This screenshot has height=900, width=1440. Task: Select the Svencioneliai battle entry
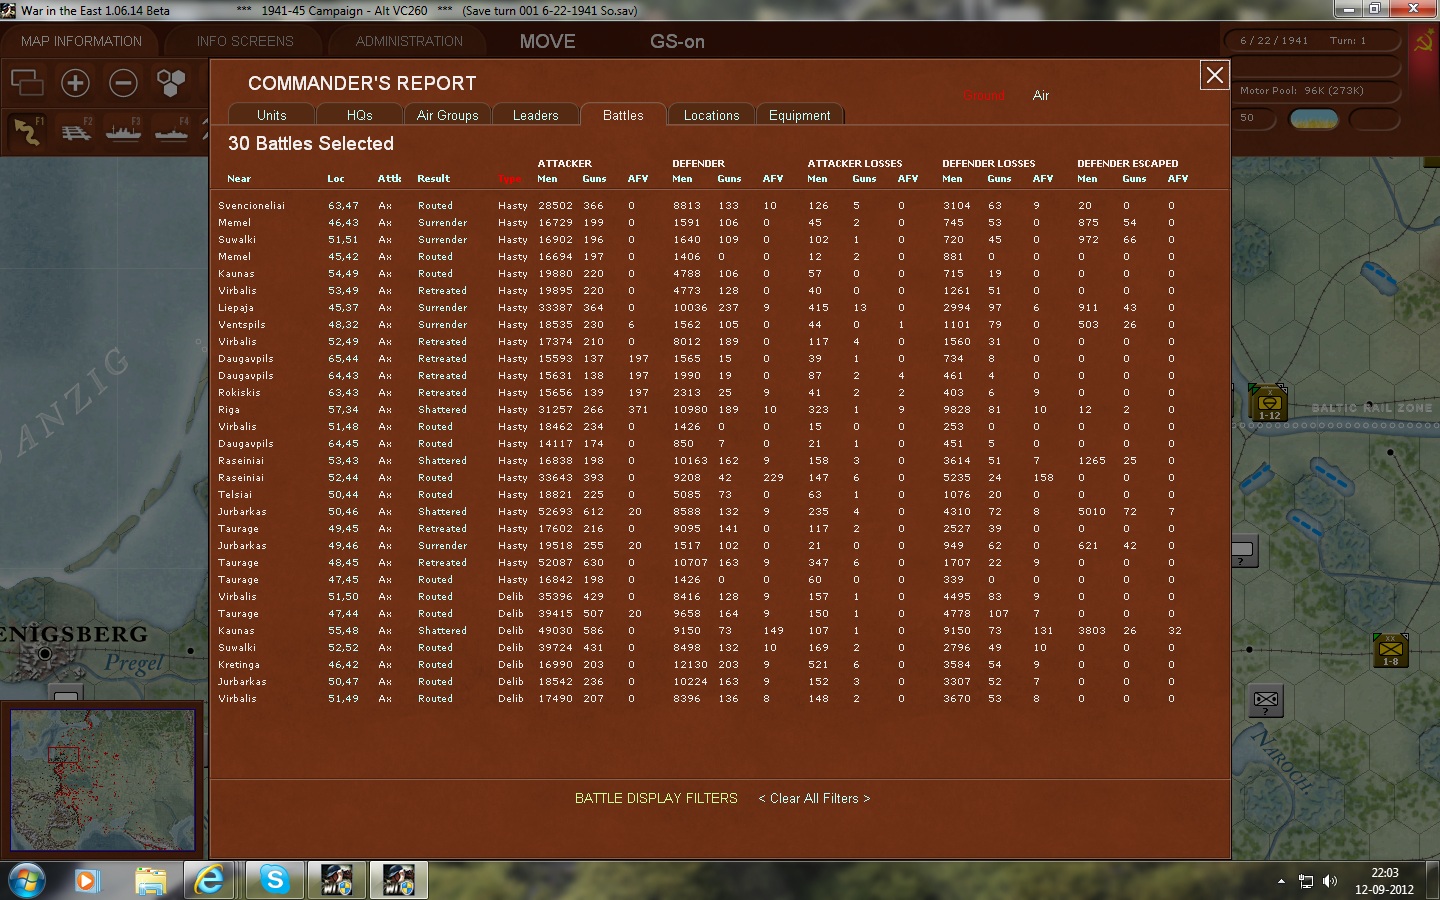(252, 205)
